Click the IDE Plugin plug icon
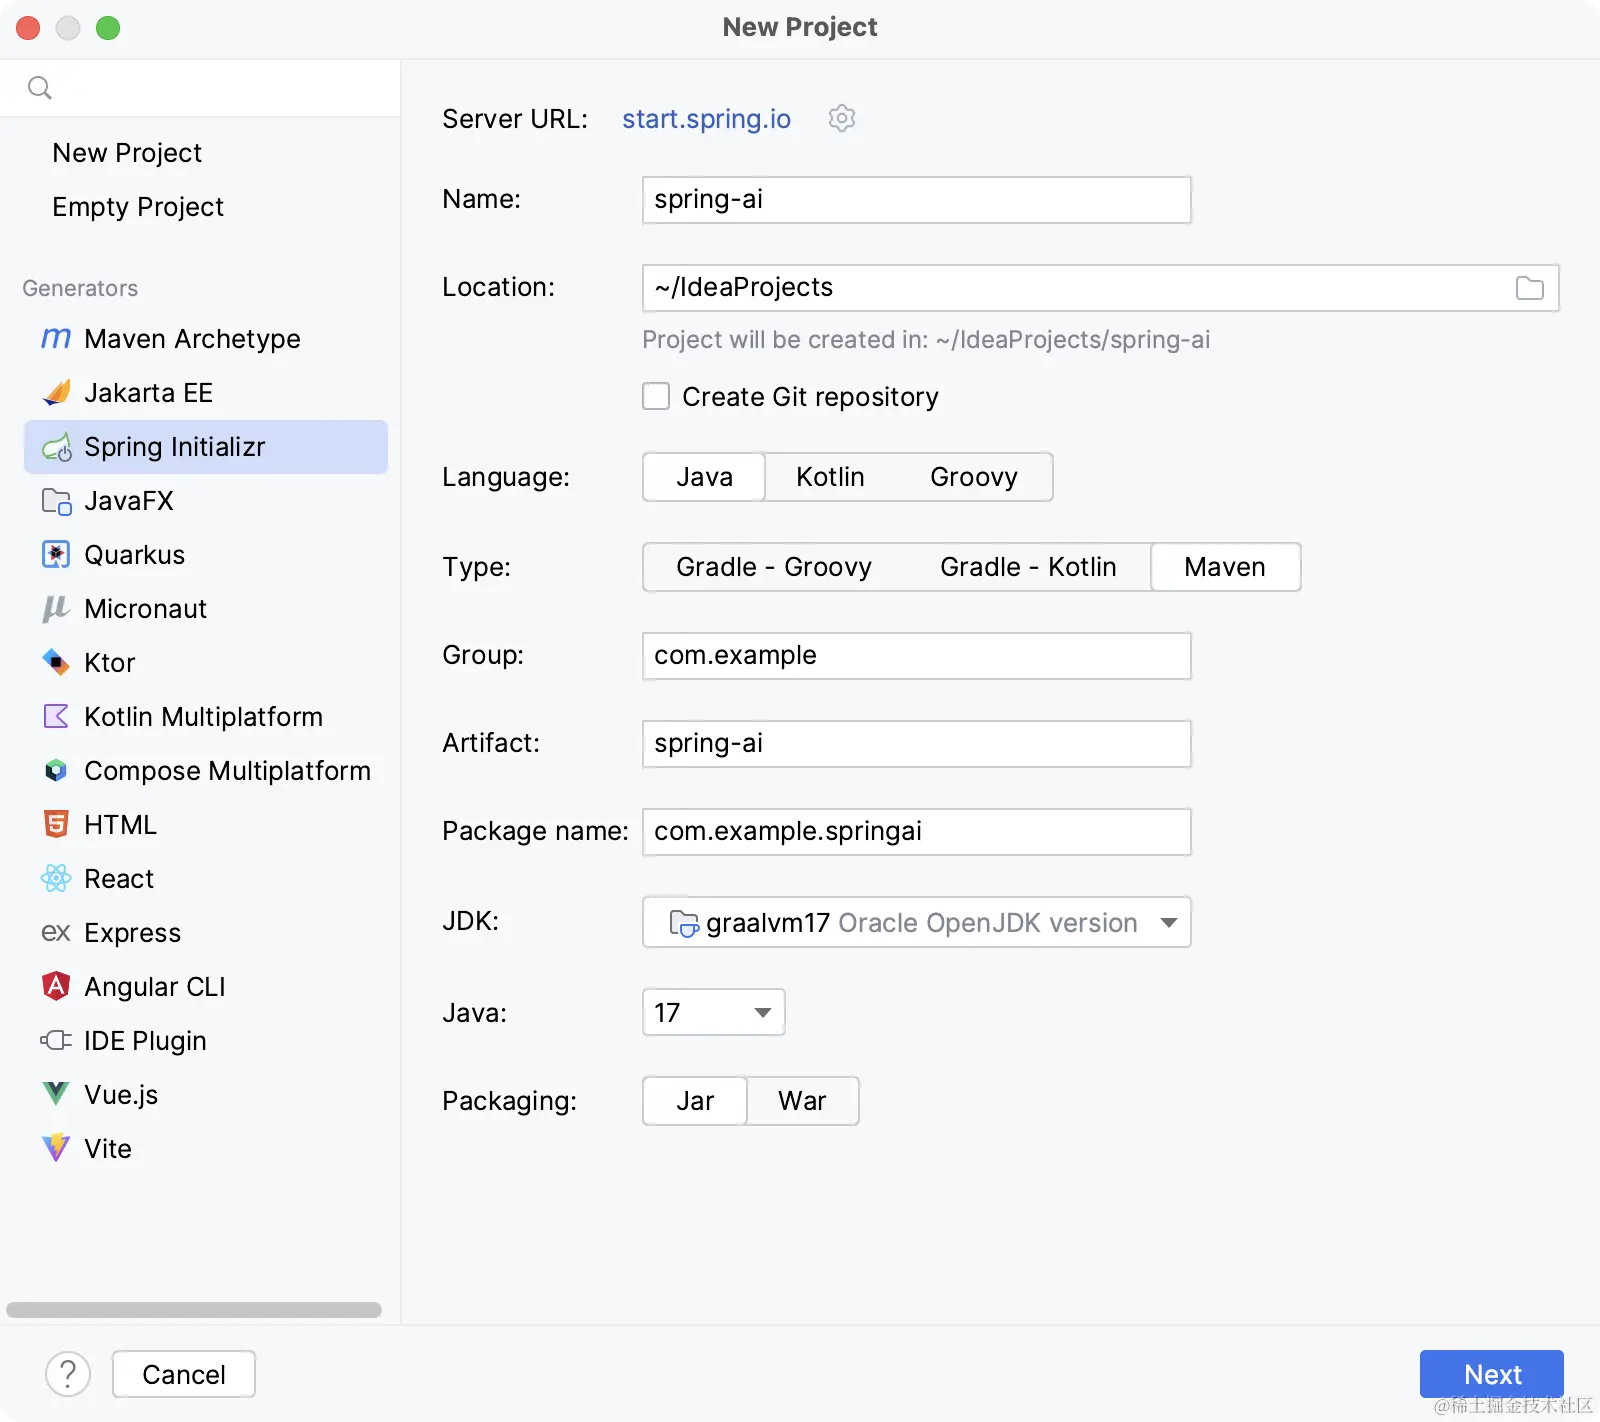Viewport: 1600px width, 1422px height. (56, 1041)
